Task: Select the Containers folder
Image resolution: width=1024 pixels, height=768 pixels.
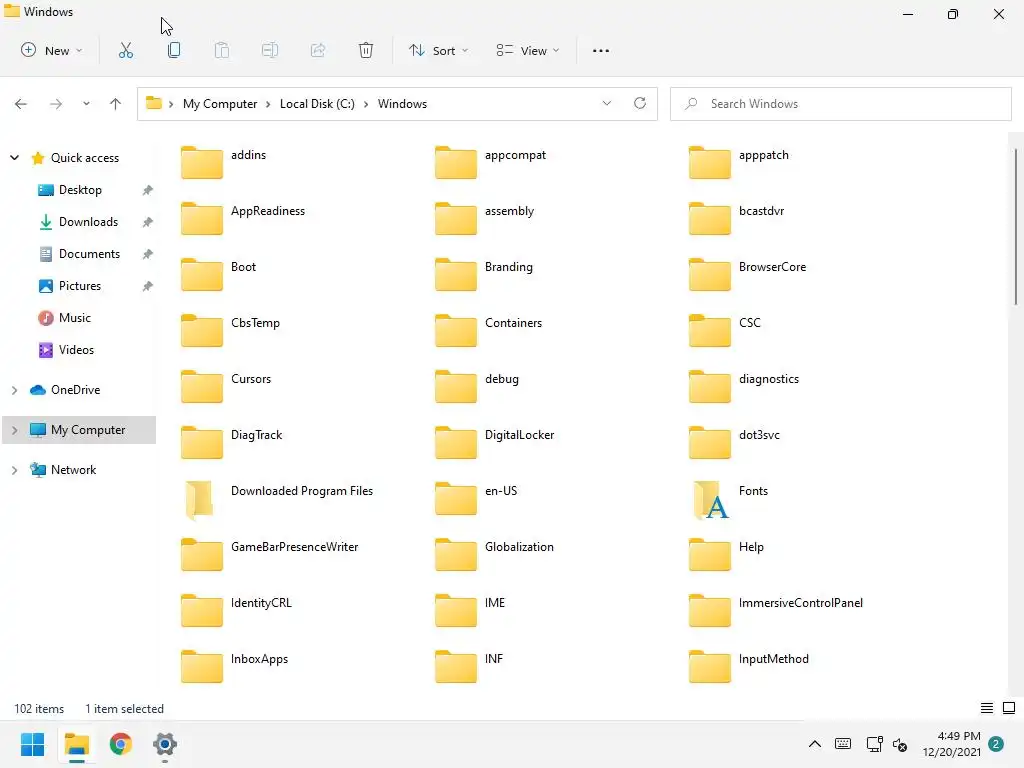Action: (x=488, y=330)
